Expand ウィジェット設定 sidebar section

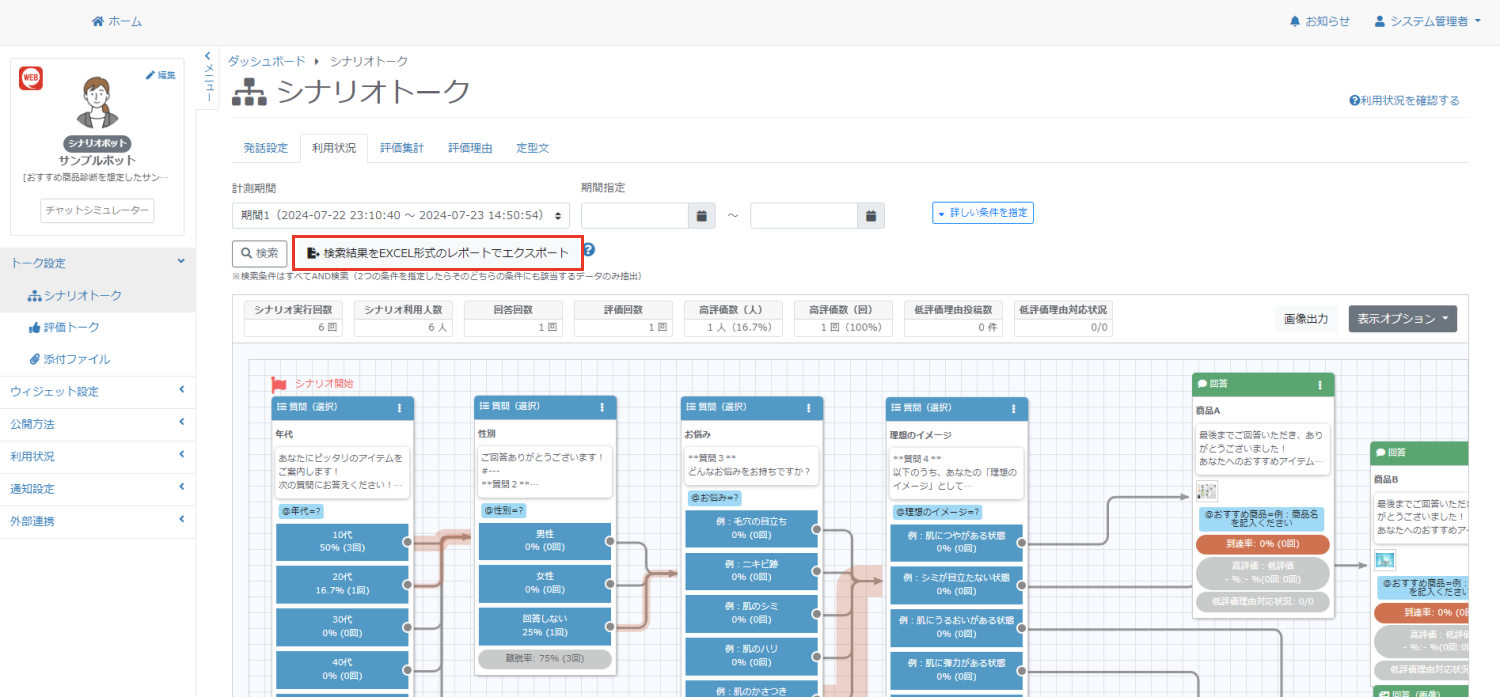pos(97,391)
